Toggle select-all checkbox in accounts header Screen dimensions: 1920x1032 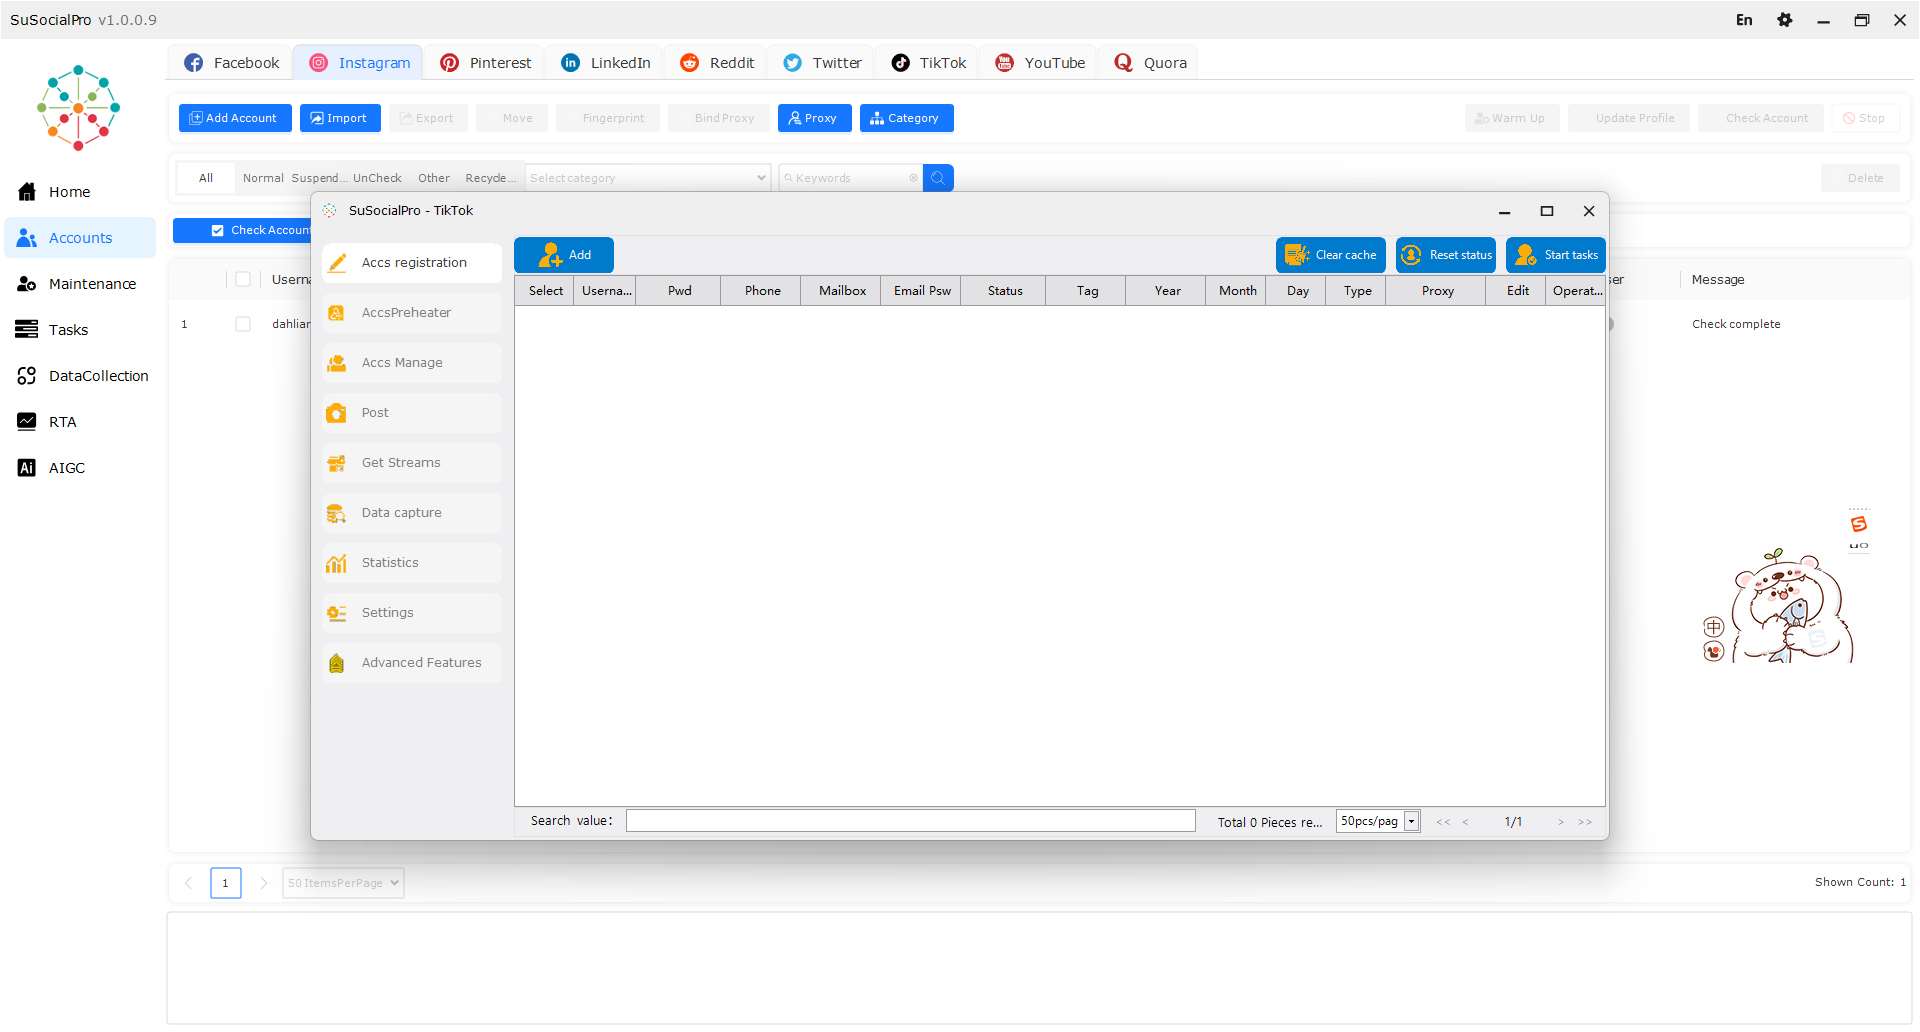tap(243, 279)
